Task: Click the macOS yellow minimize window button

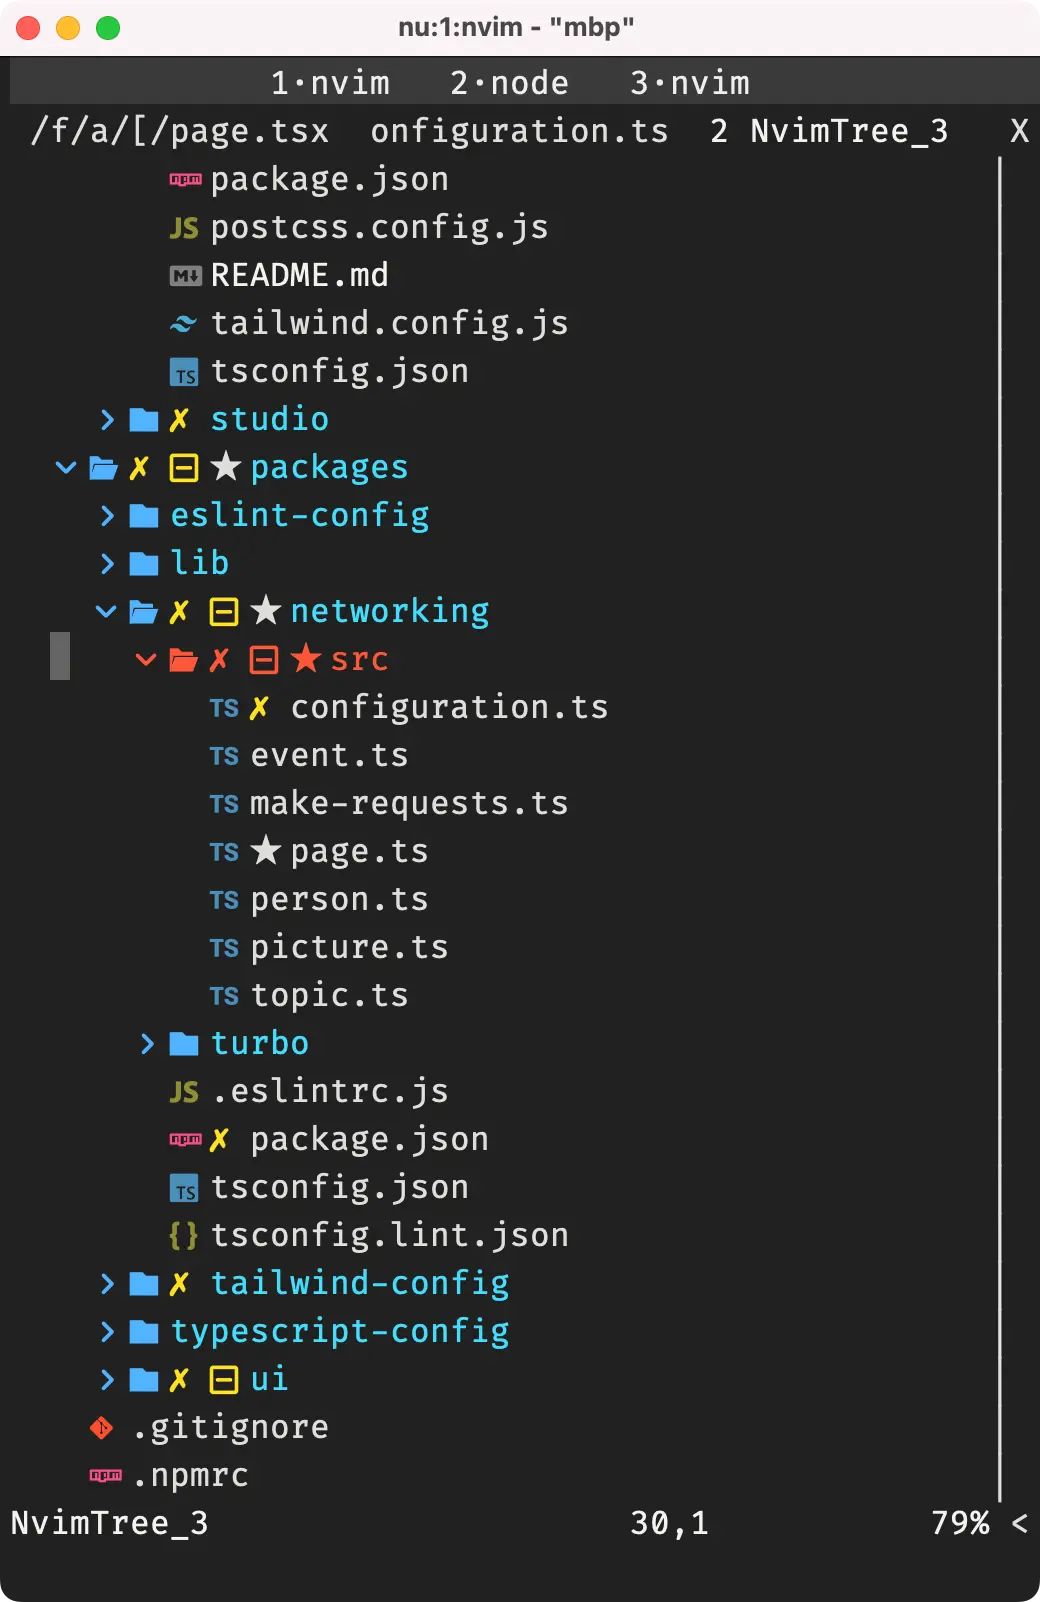Action: point(68,28)
